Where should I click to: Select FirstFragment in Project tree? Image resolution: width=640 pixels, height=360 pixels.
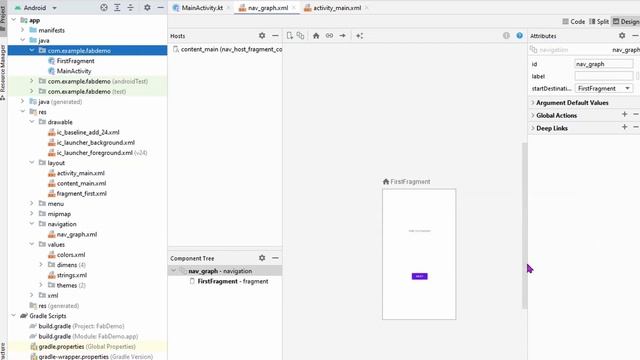(76, 61)
